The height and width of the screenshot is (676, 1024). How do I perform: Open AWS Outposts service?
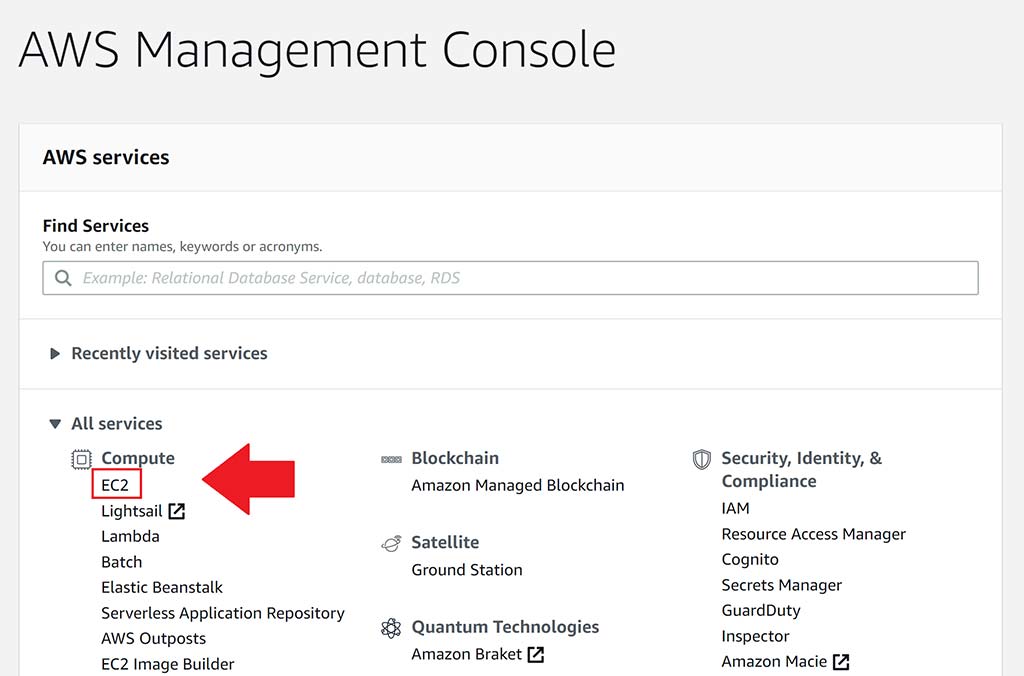[x=153, y=638]
